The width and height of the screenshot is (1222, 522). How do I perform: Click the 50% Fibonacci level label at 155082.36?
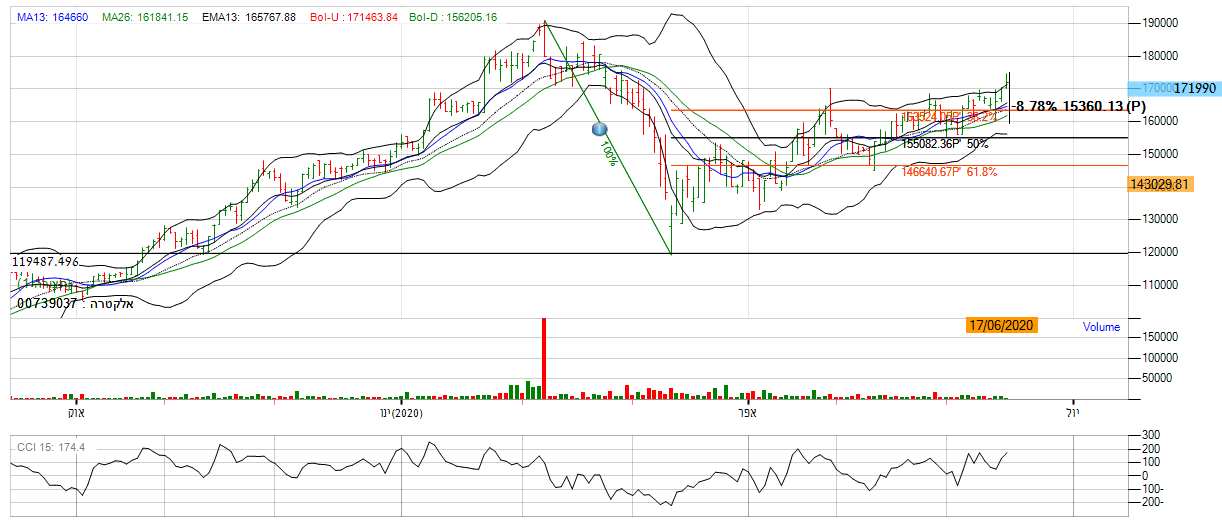[x=945, y=144]
